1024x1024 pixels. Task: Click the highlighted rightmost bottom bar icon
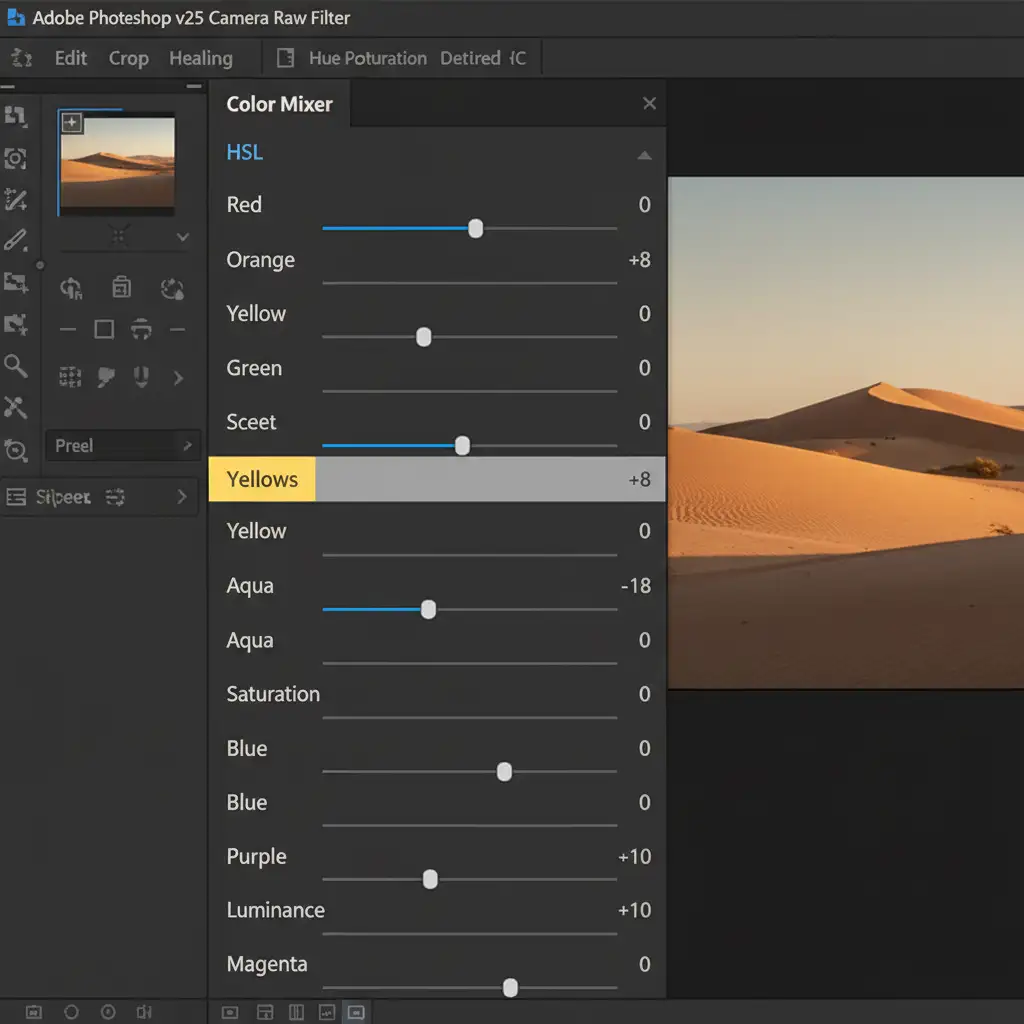(x=355, y=1012)
